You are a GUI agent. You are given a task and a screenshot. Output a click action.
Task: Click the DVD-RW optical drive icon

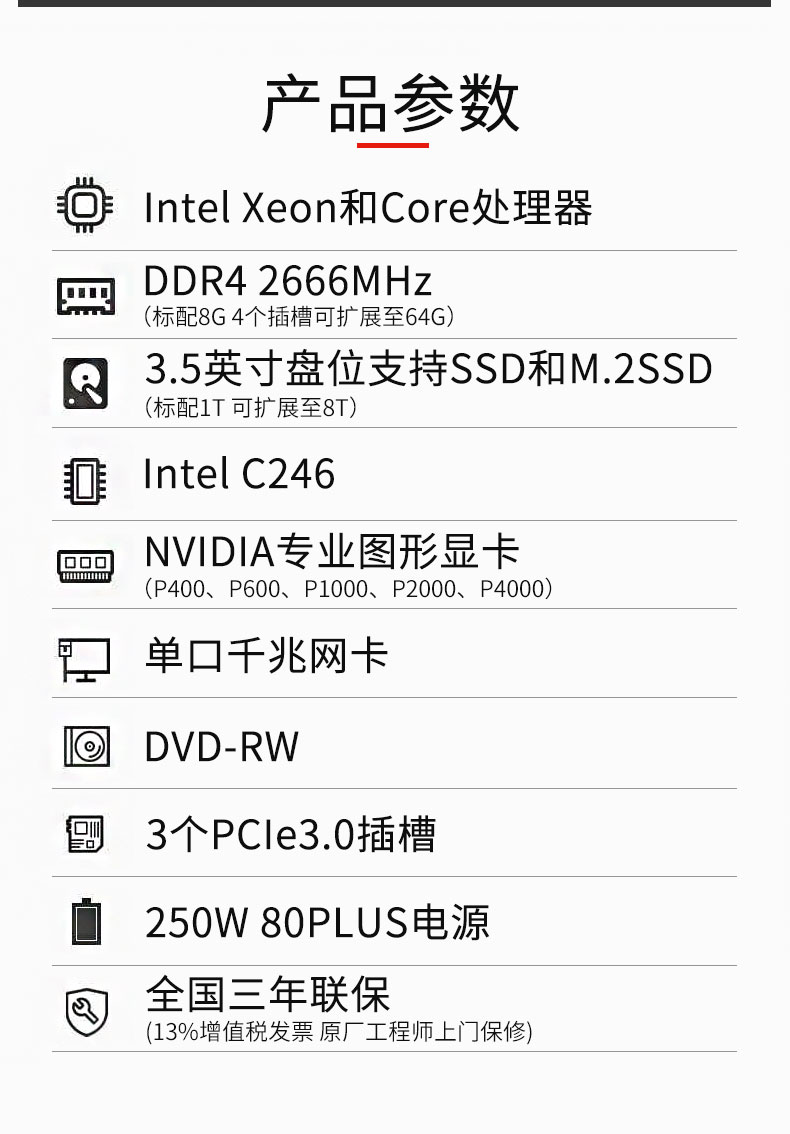pos(87,746)
